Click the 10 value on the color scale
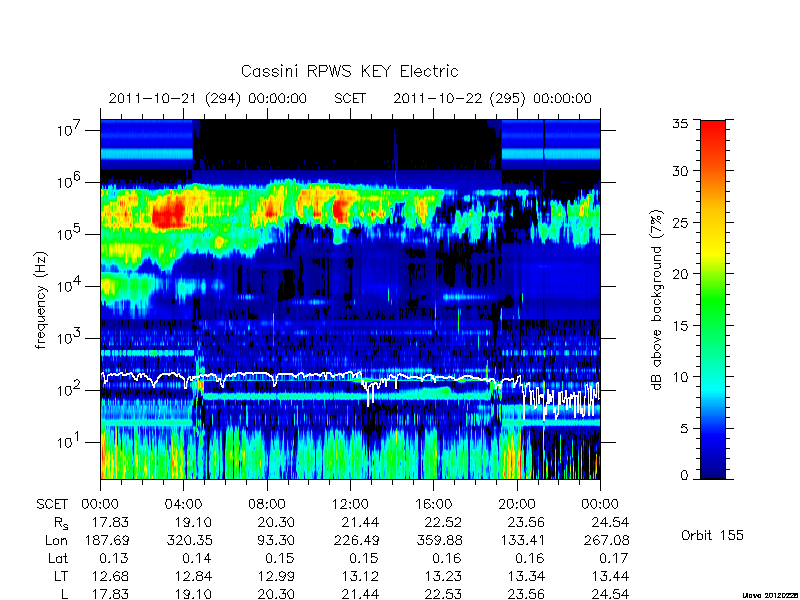 [680, 377]
